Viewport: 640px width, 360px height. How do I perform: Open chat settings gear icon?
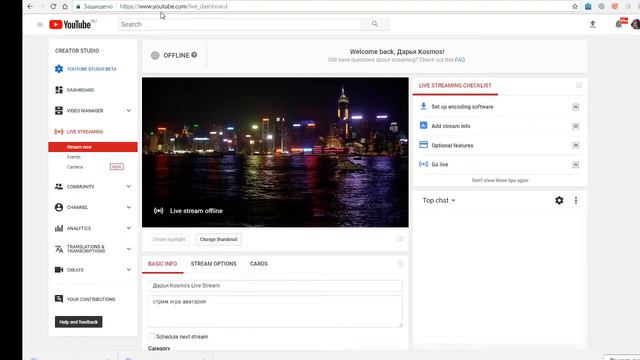[x=559, y=200]
